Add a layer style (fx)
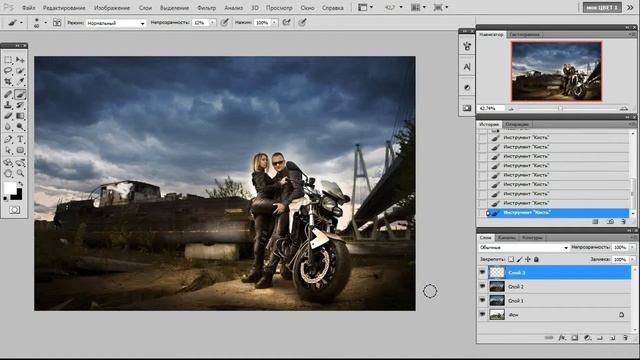This screenshot has width=640, height=360. pos(562,338)
